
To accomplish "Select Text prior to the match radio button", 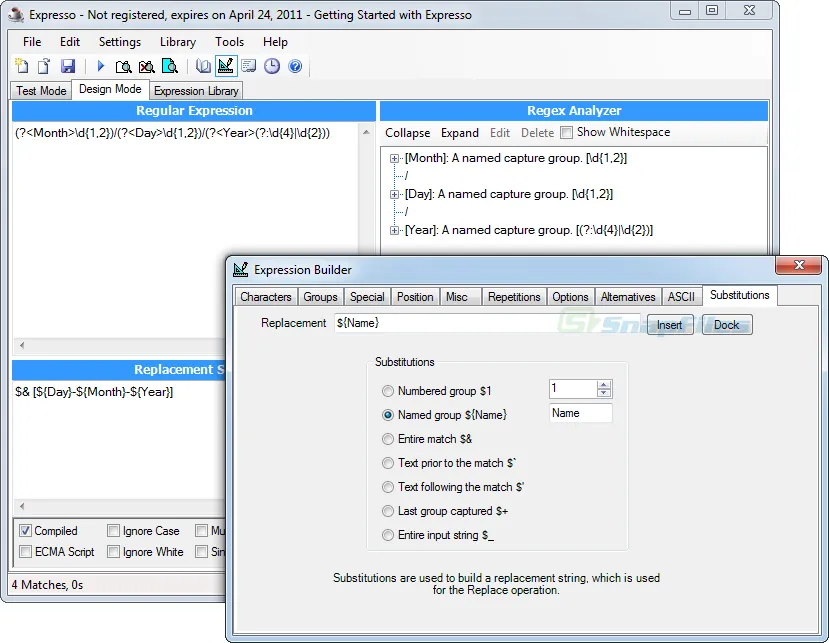I will pyautogui.click(x=388, y=463).
